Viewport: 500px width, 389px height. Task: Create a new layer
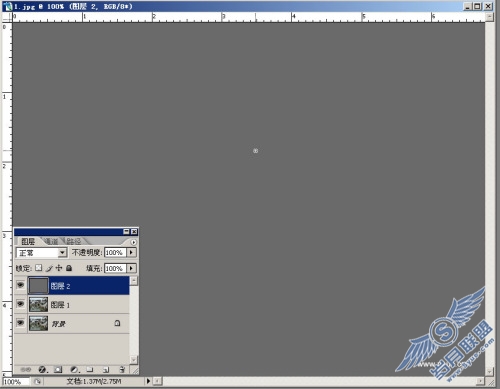coord(106,369)
